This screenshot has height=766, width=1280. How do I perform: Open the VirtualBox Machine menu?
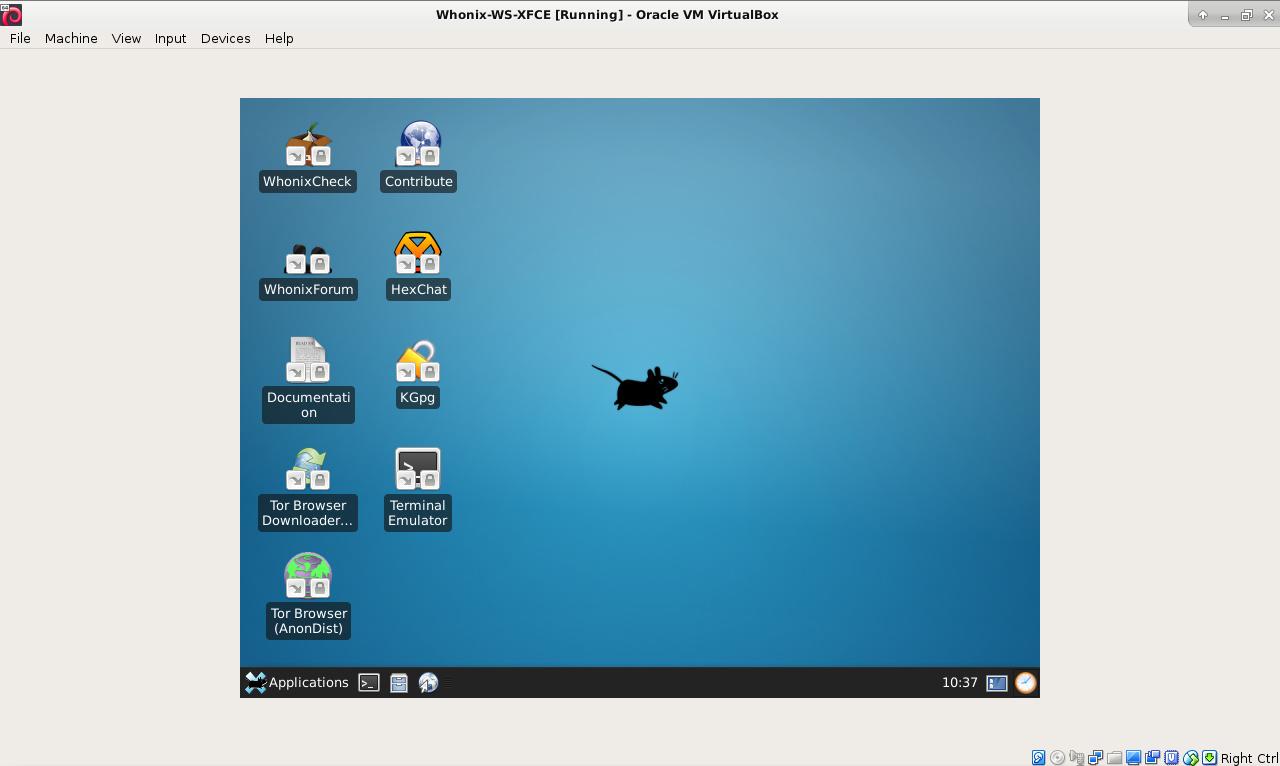point(71,38)
